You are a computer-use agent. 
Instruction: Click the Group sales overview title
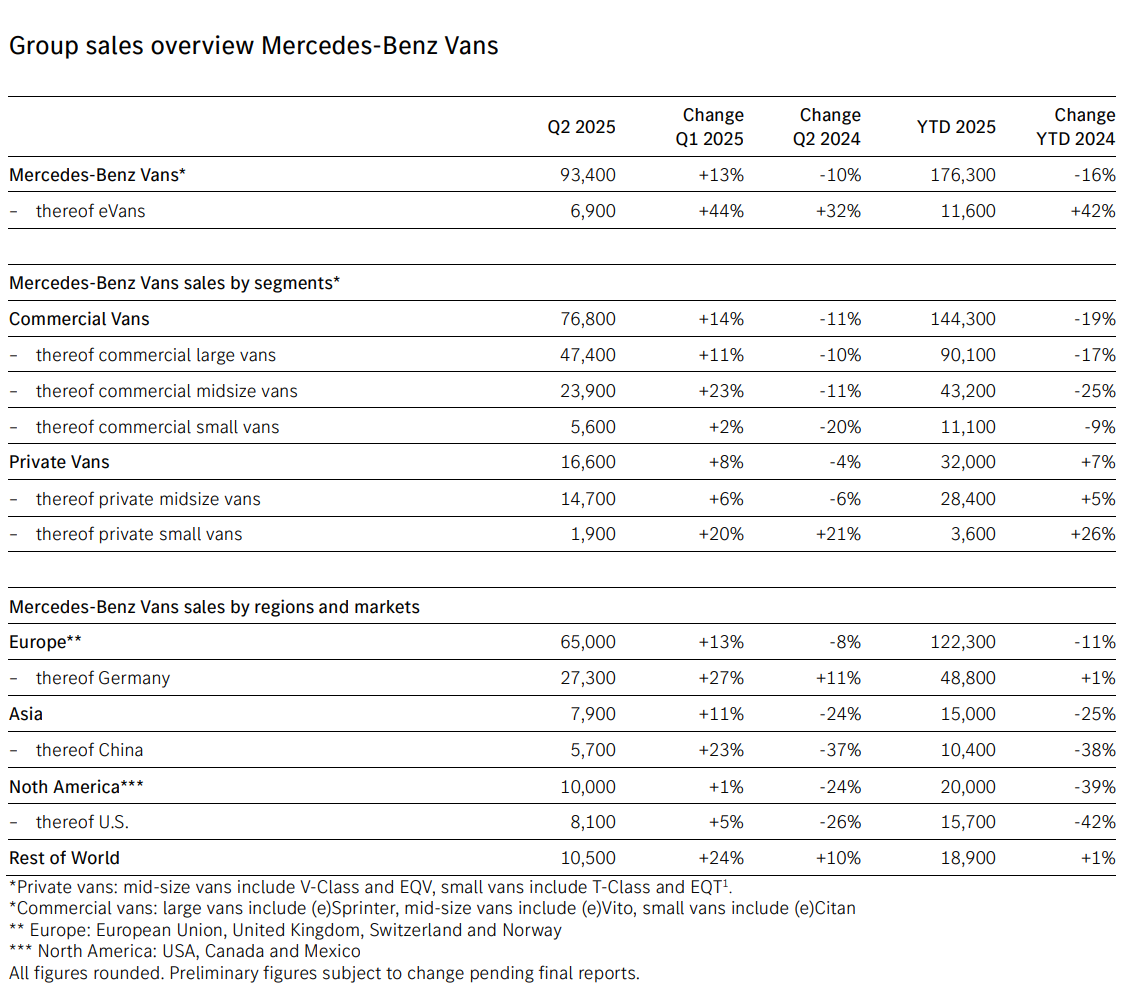tap(253, 46)
